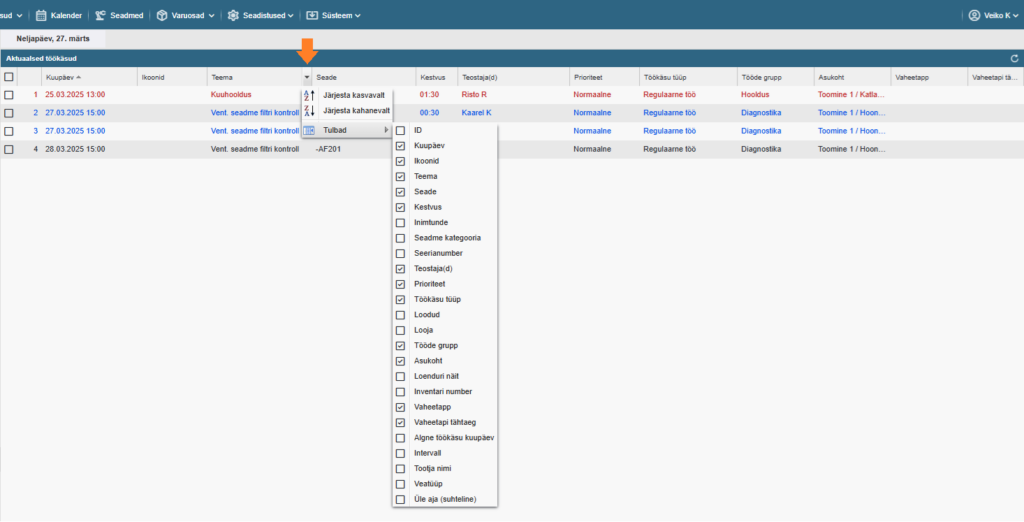Click the Risto R assignee link
Screen dimensions: 1024x522
point(473,95)
